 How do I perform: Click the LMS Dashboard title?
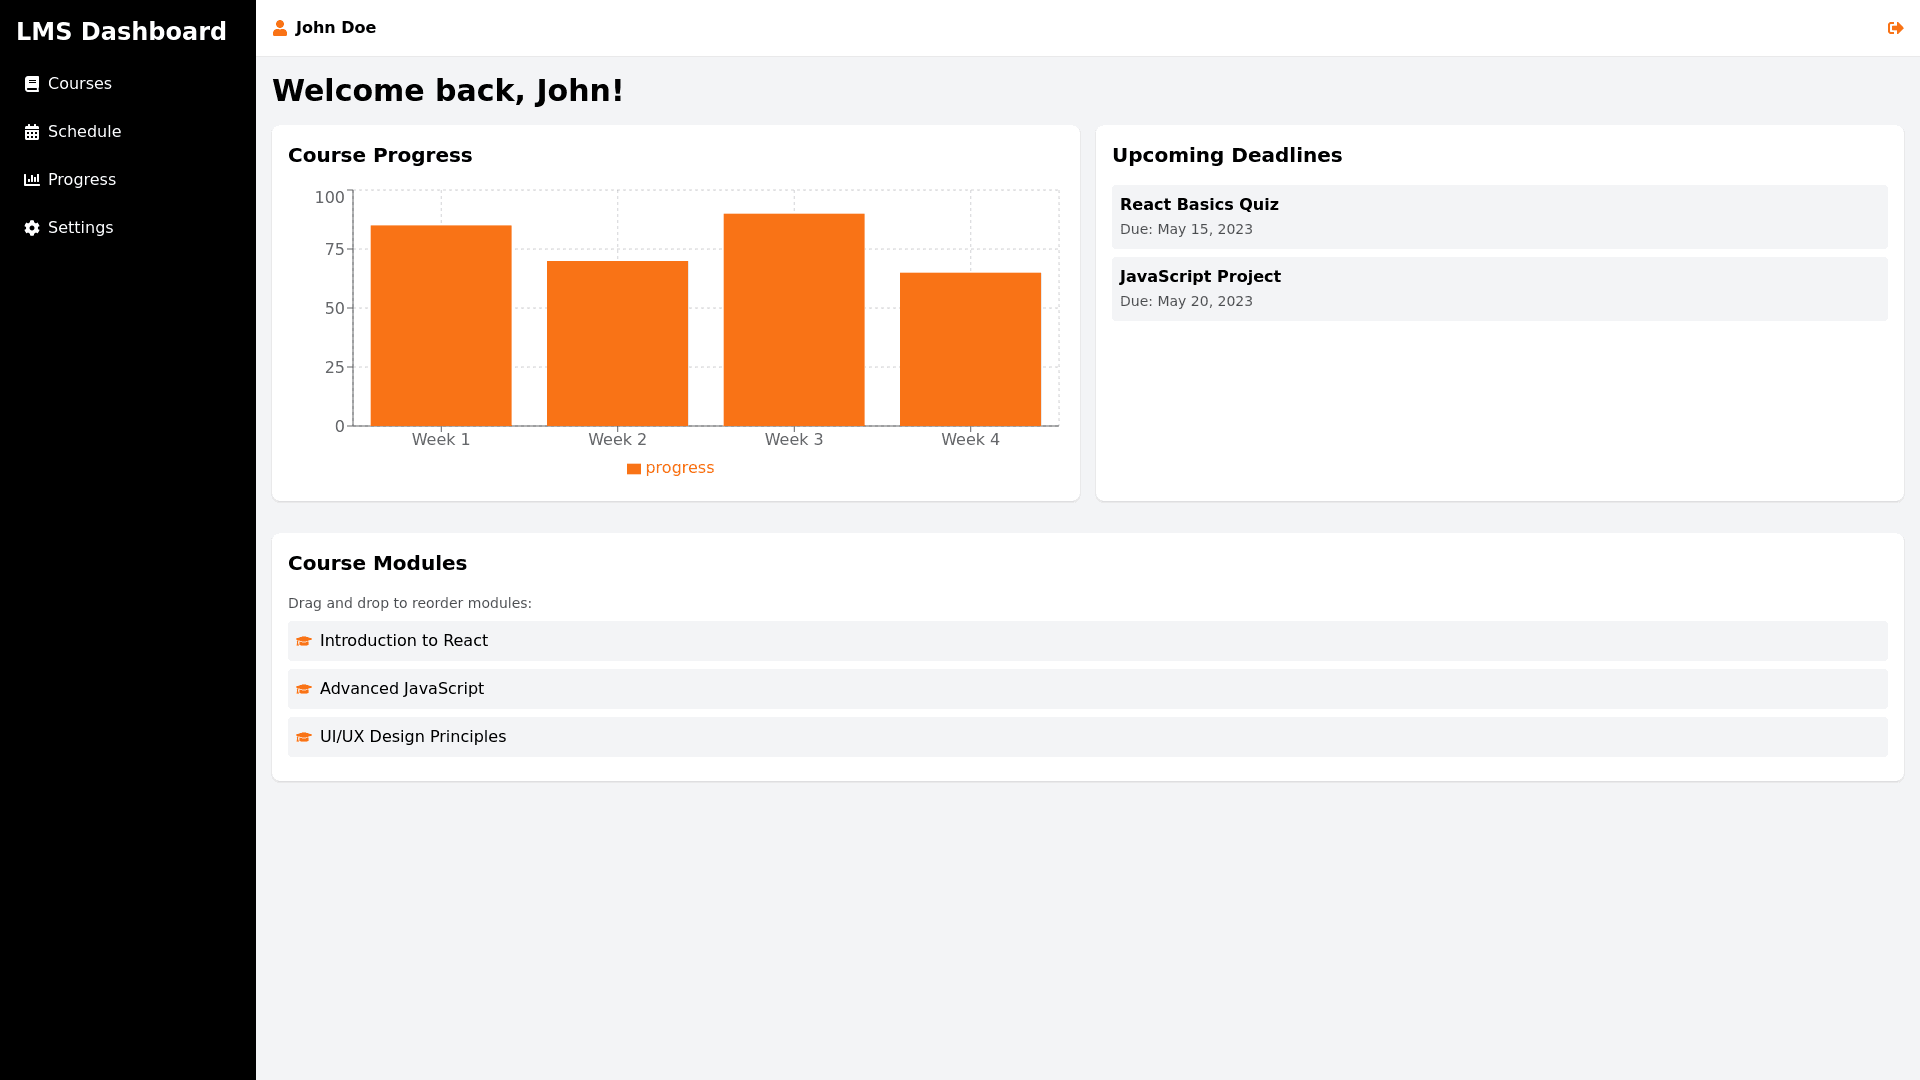click(121, 32)
